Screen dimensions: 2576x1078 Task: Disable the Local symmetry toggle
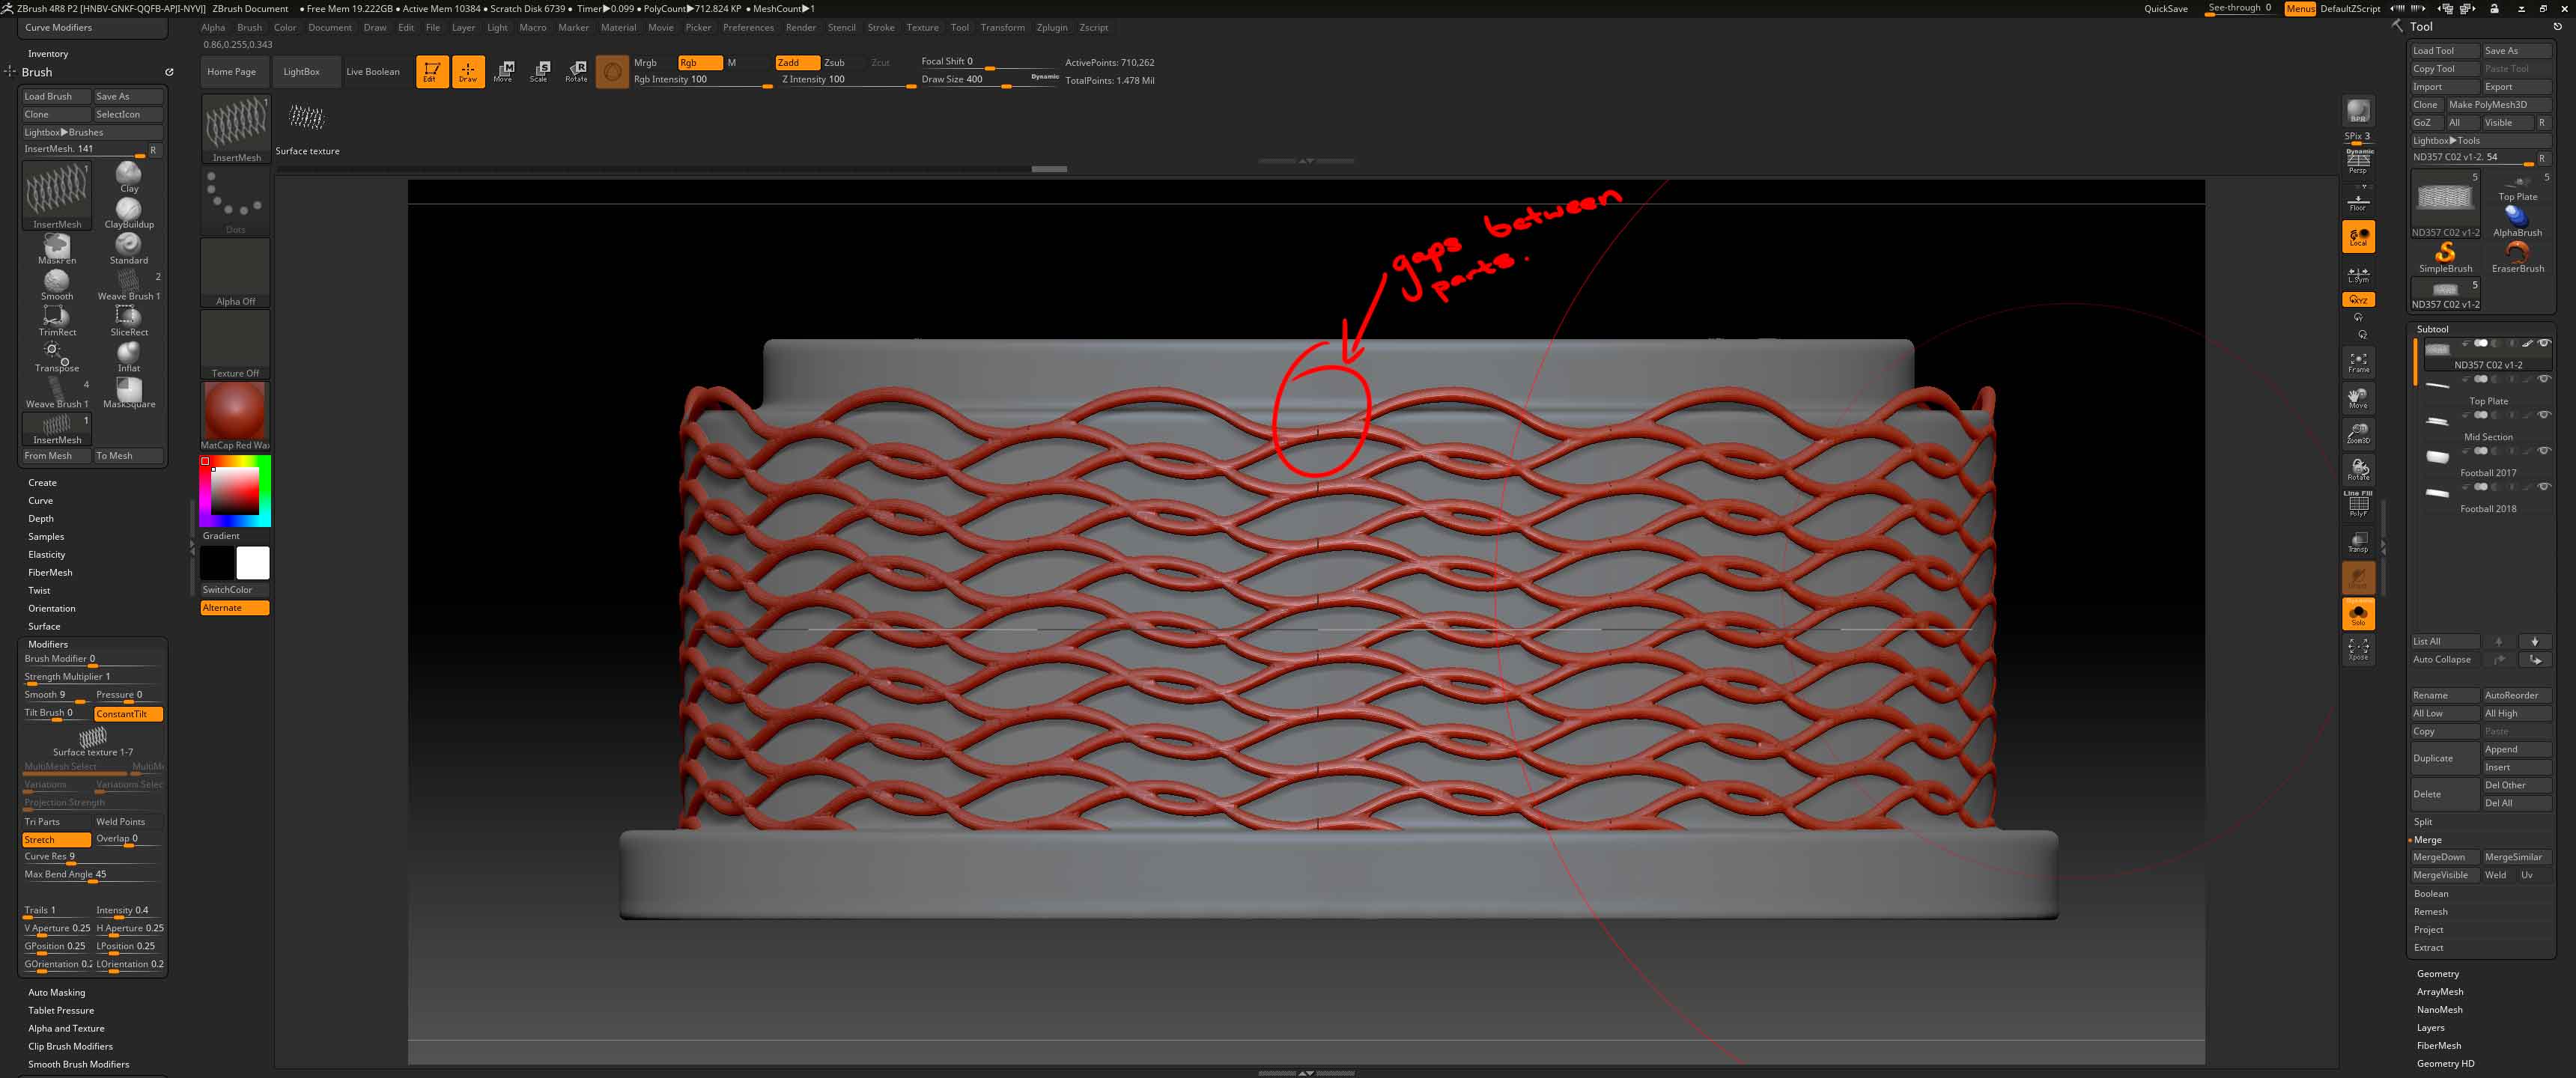click(2358, 237)
